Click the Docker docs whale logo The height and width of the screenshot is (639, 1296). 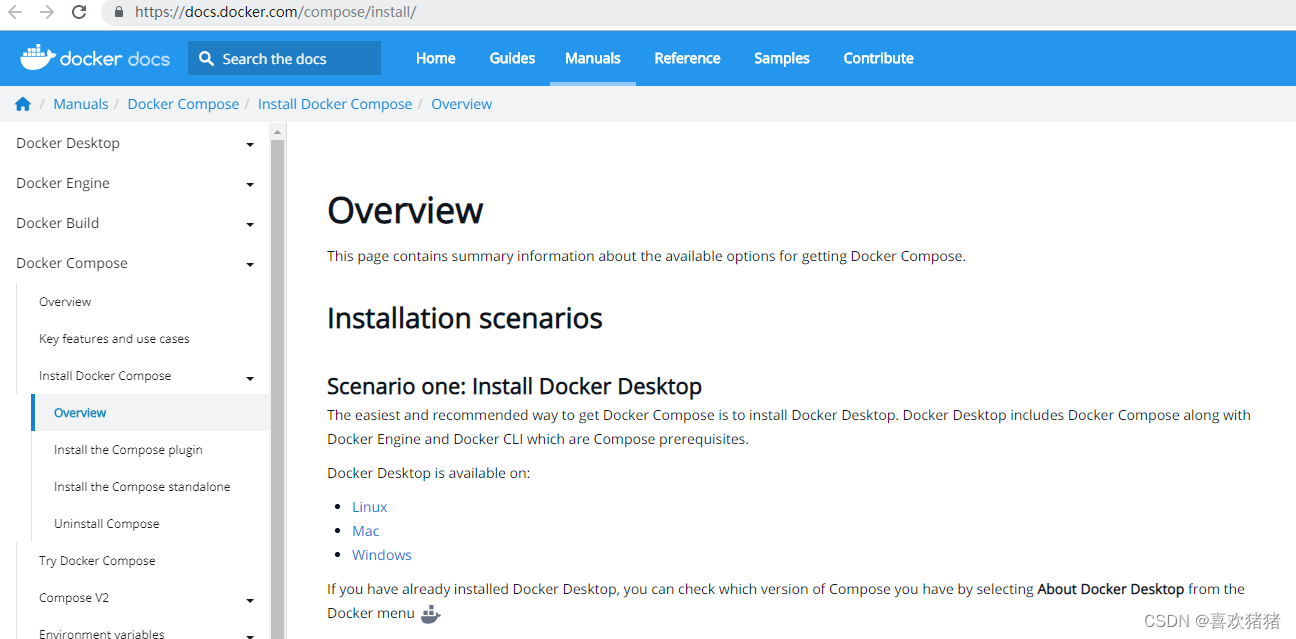(38, 58)
